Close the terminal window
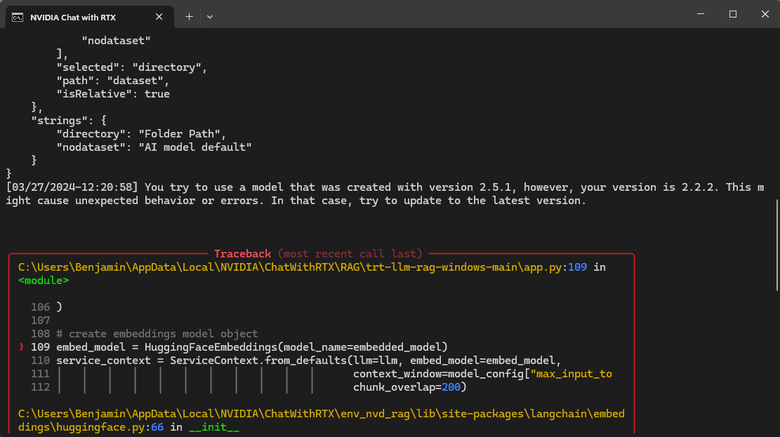The width and height of the screenshot is (780, 437). pyautogui.click(x=765, y=14)
